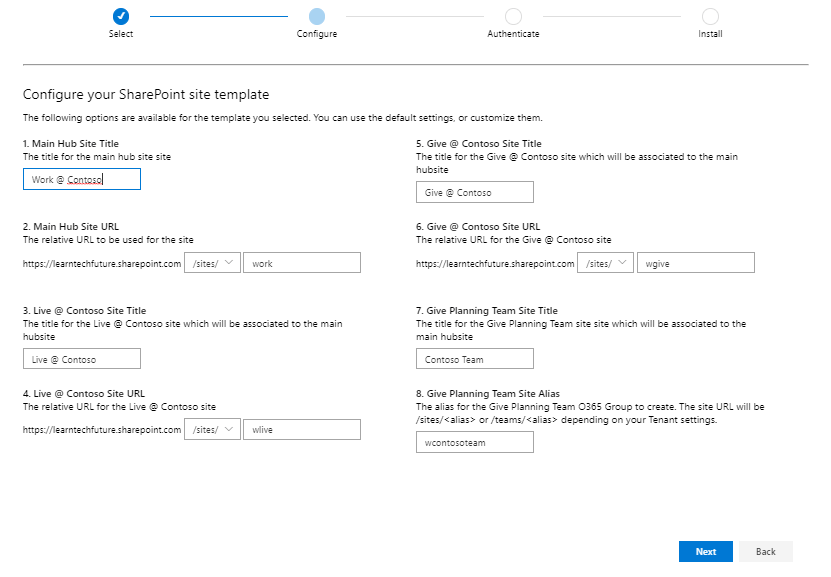Open the Main Hub Site URL path dropdown
The height and width of the screenshot is (577, 831).
[212, 263]
